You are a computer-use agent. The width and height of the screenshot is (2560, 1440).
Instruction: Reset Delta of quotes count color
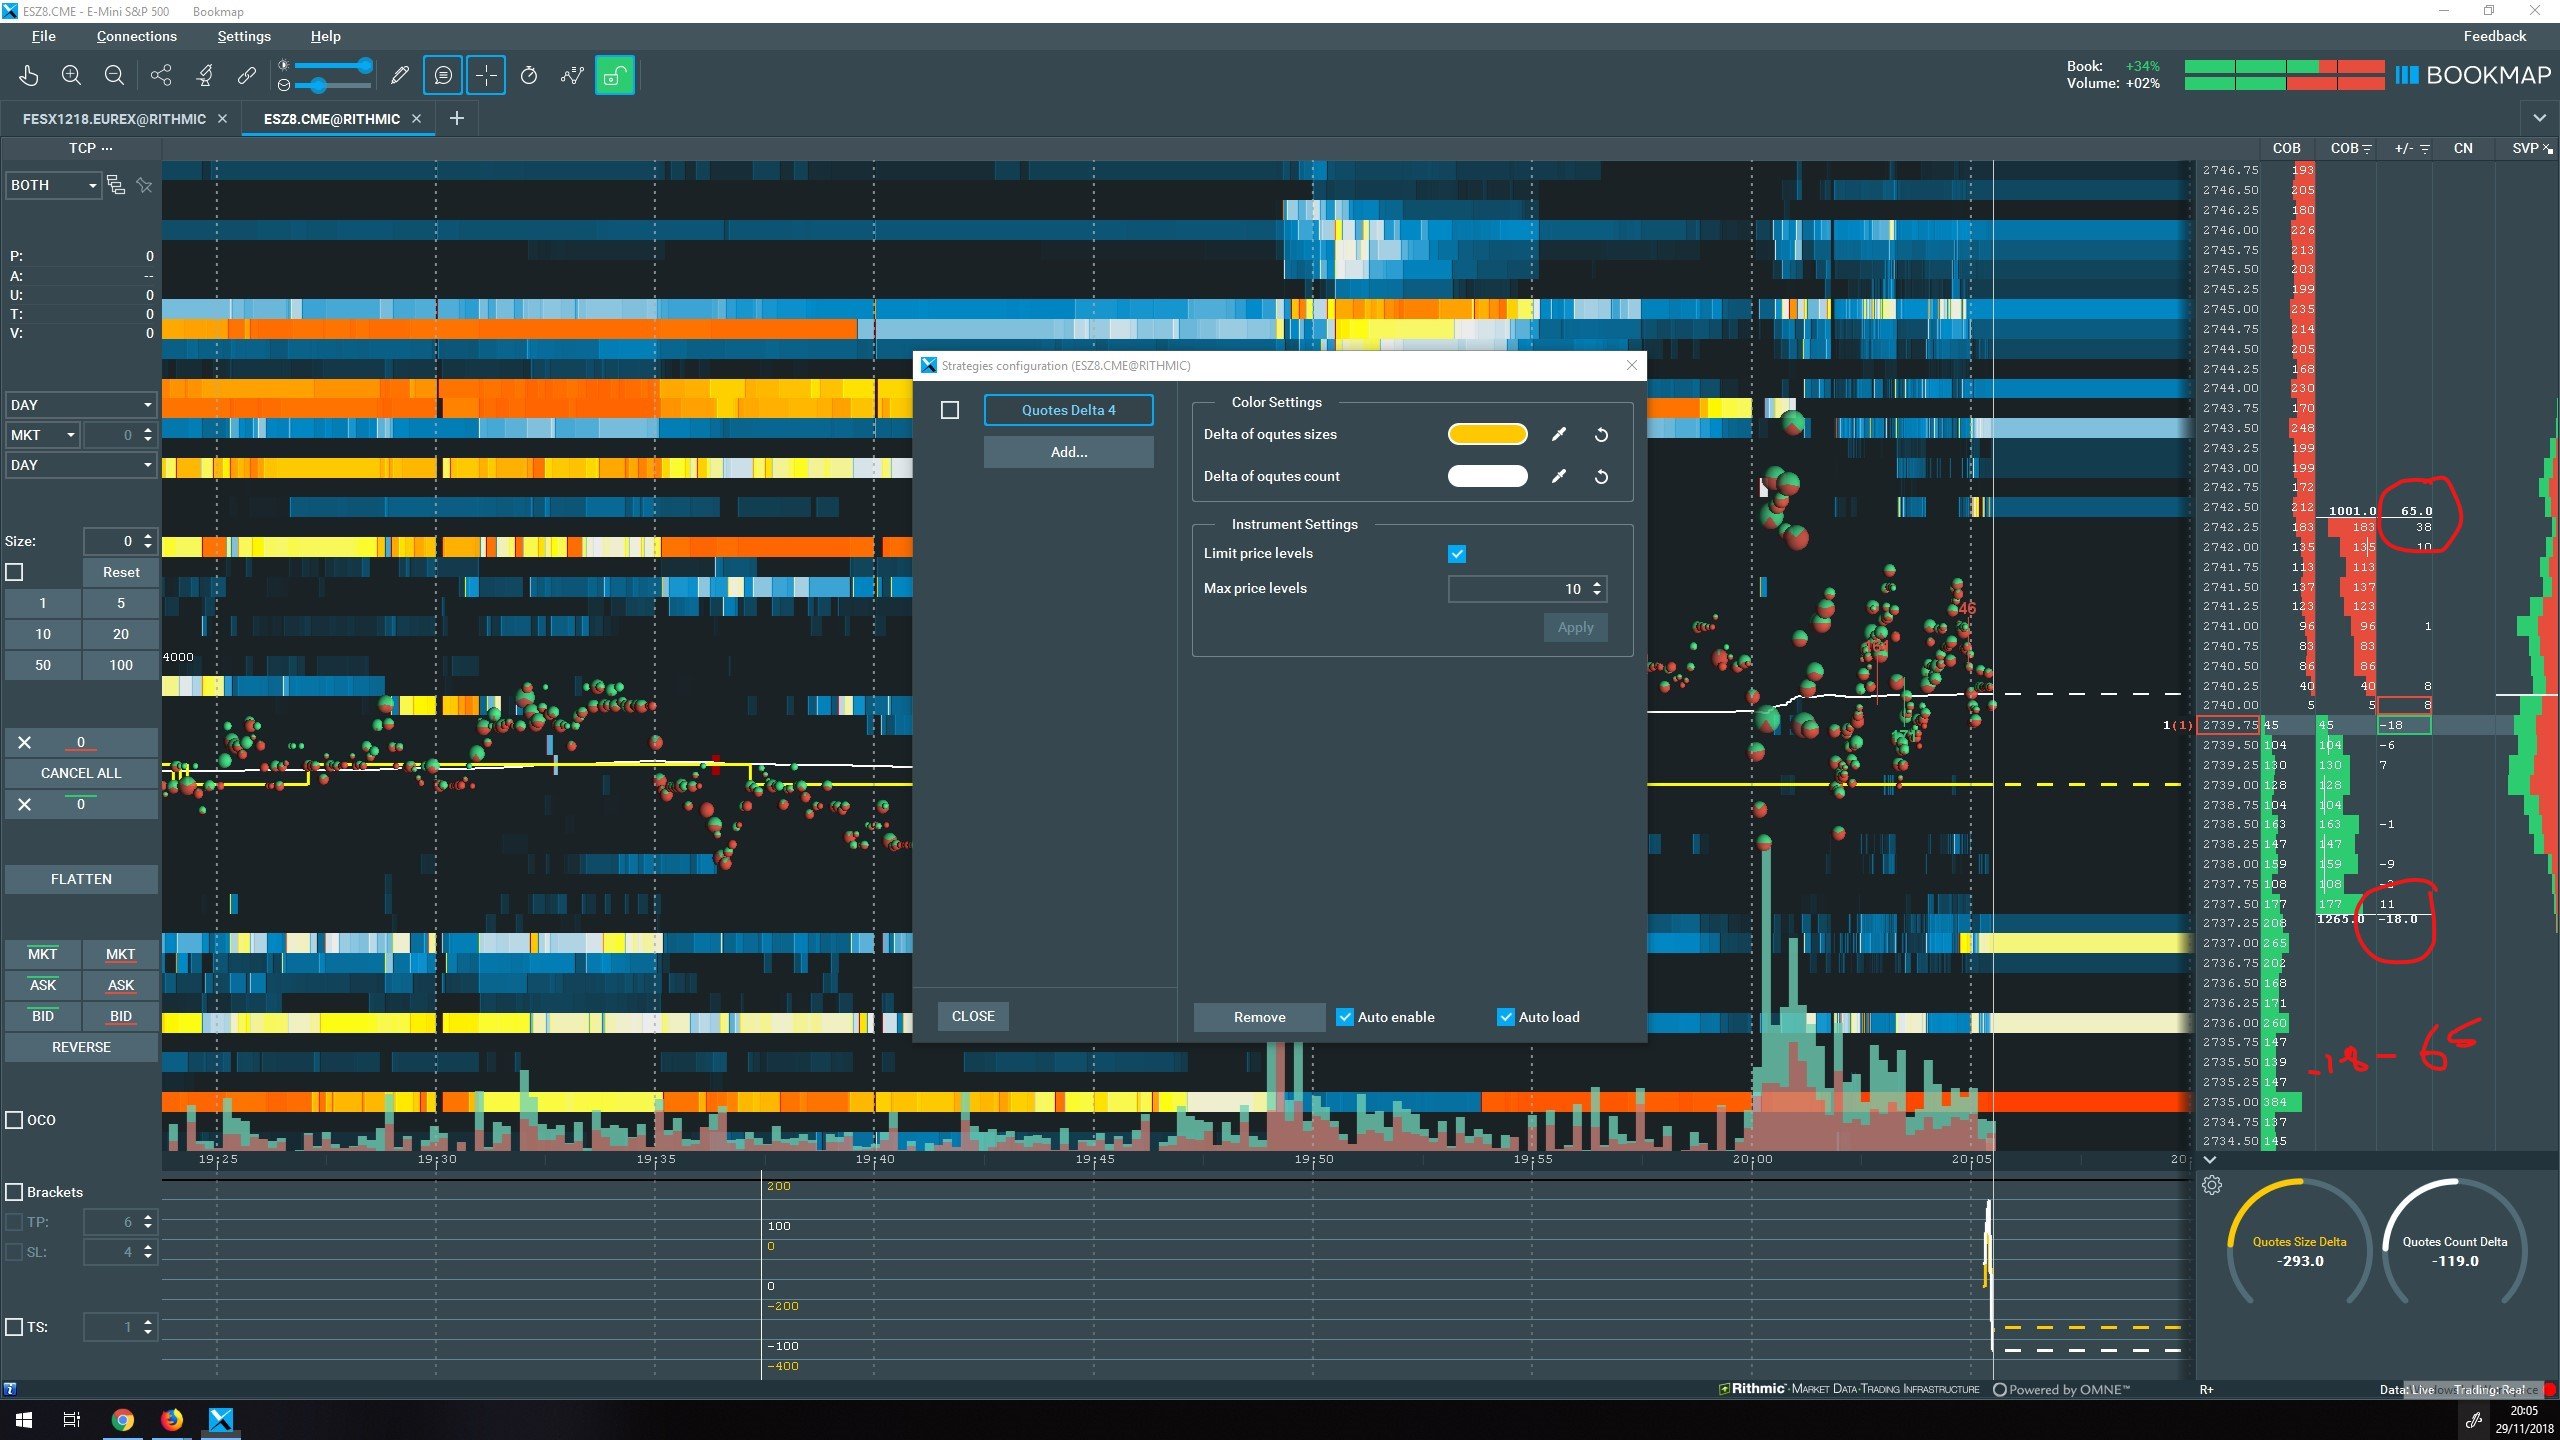pyautogui.click(x=1601, y=477)
